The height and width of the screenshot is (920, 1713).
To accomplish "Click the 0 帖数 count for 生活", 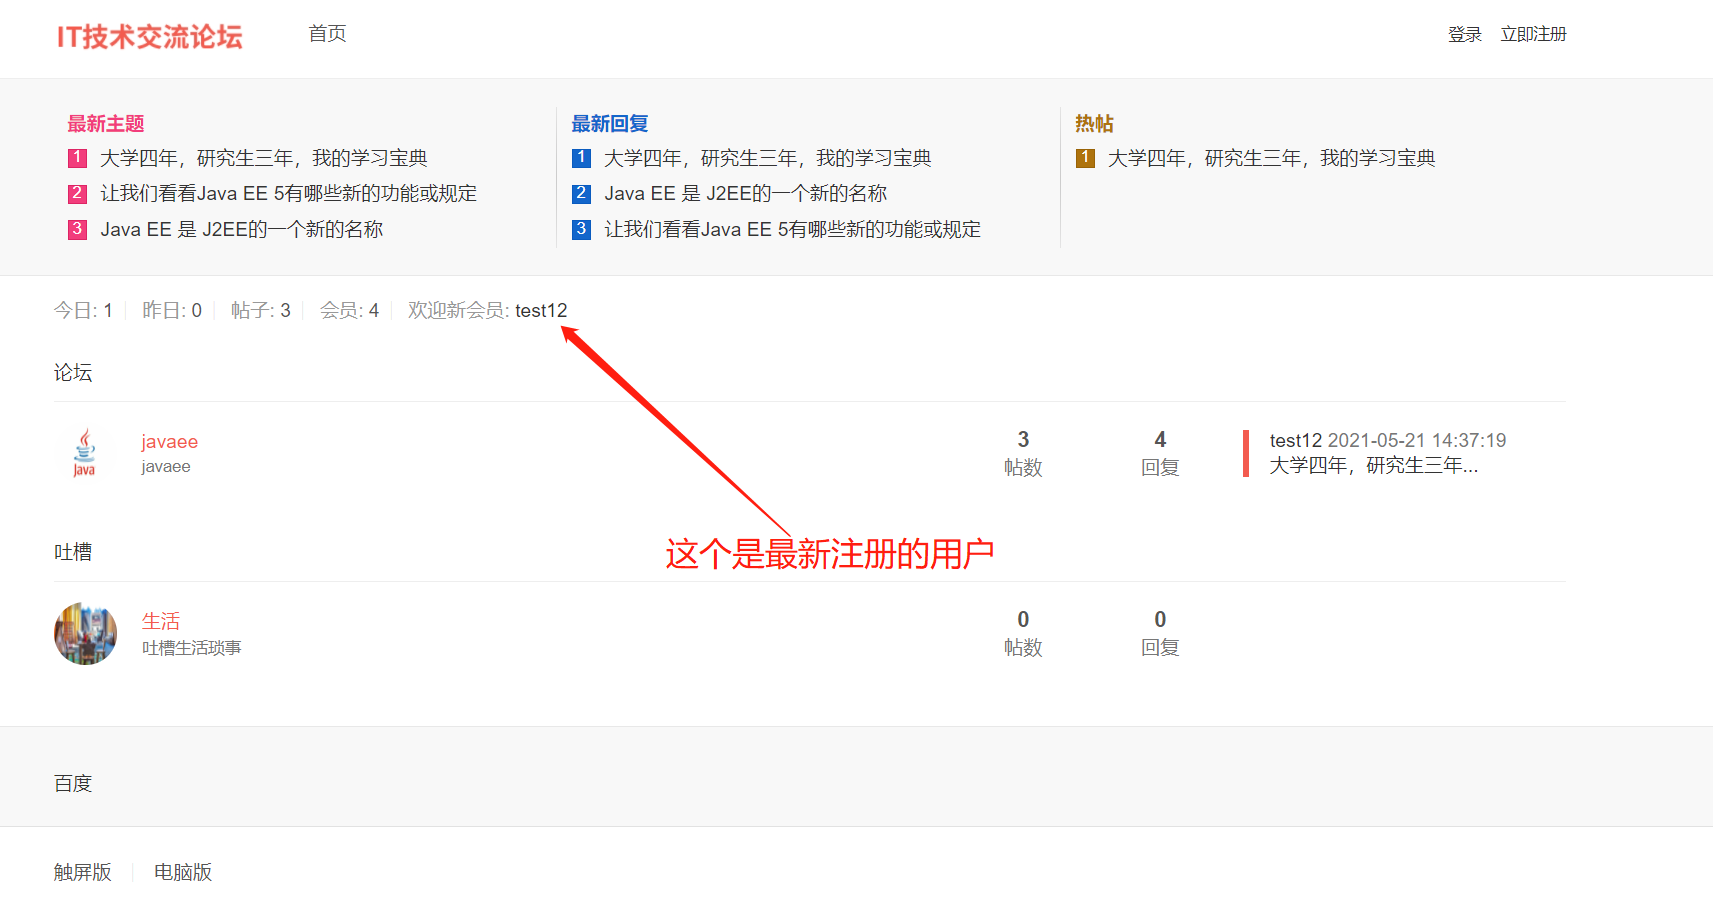I will (1023, 633).
